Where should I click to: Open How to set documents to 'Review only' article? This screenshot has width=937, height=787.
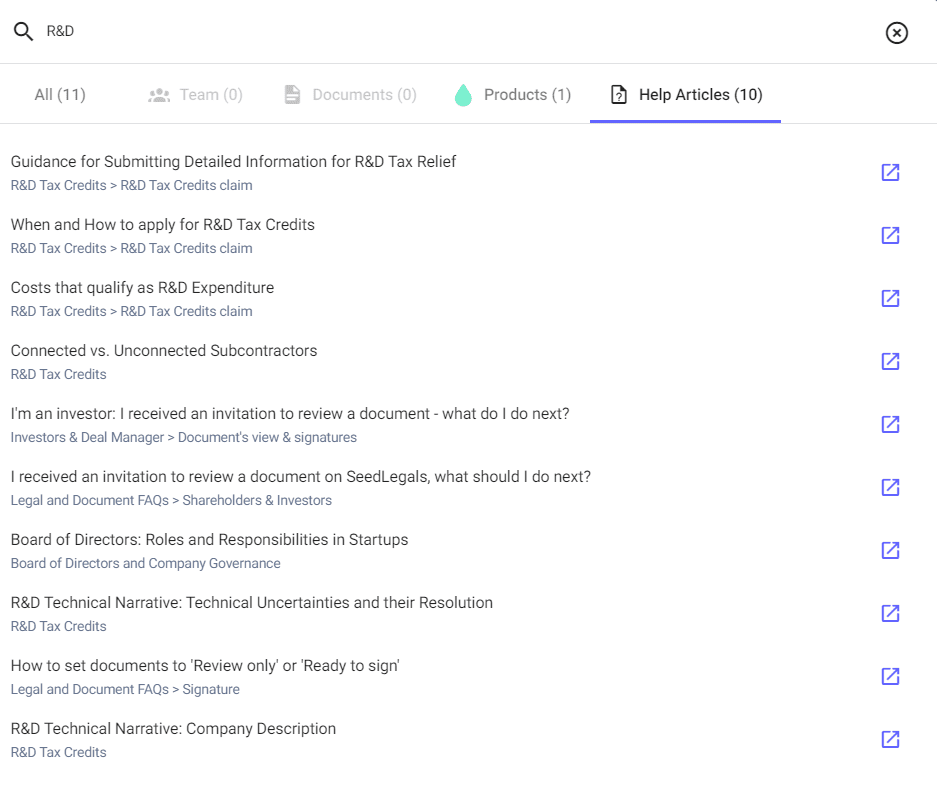(x=205, y=666)
